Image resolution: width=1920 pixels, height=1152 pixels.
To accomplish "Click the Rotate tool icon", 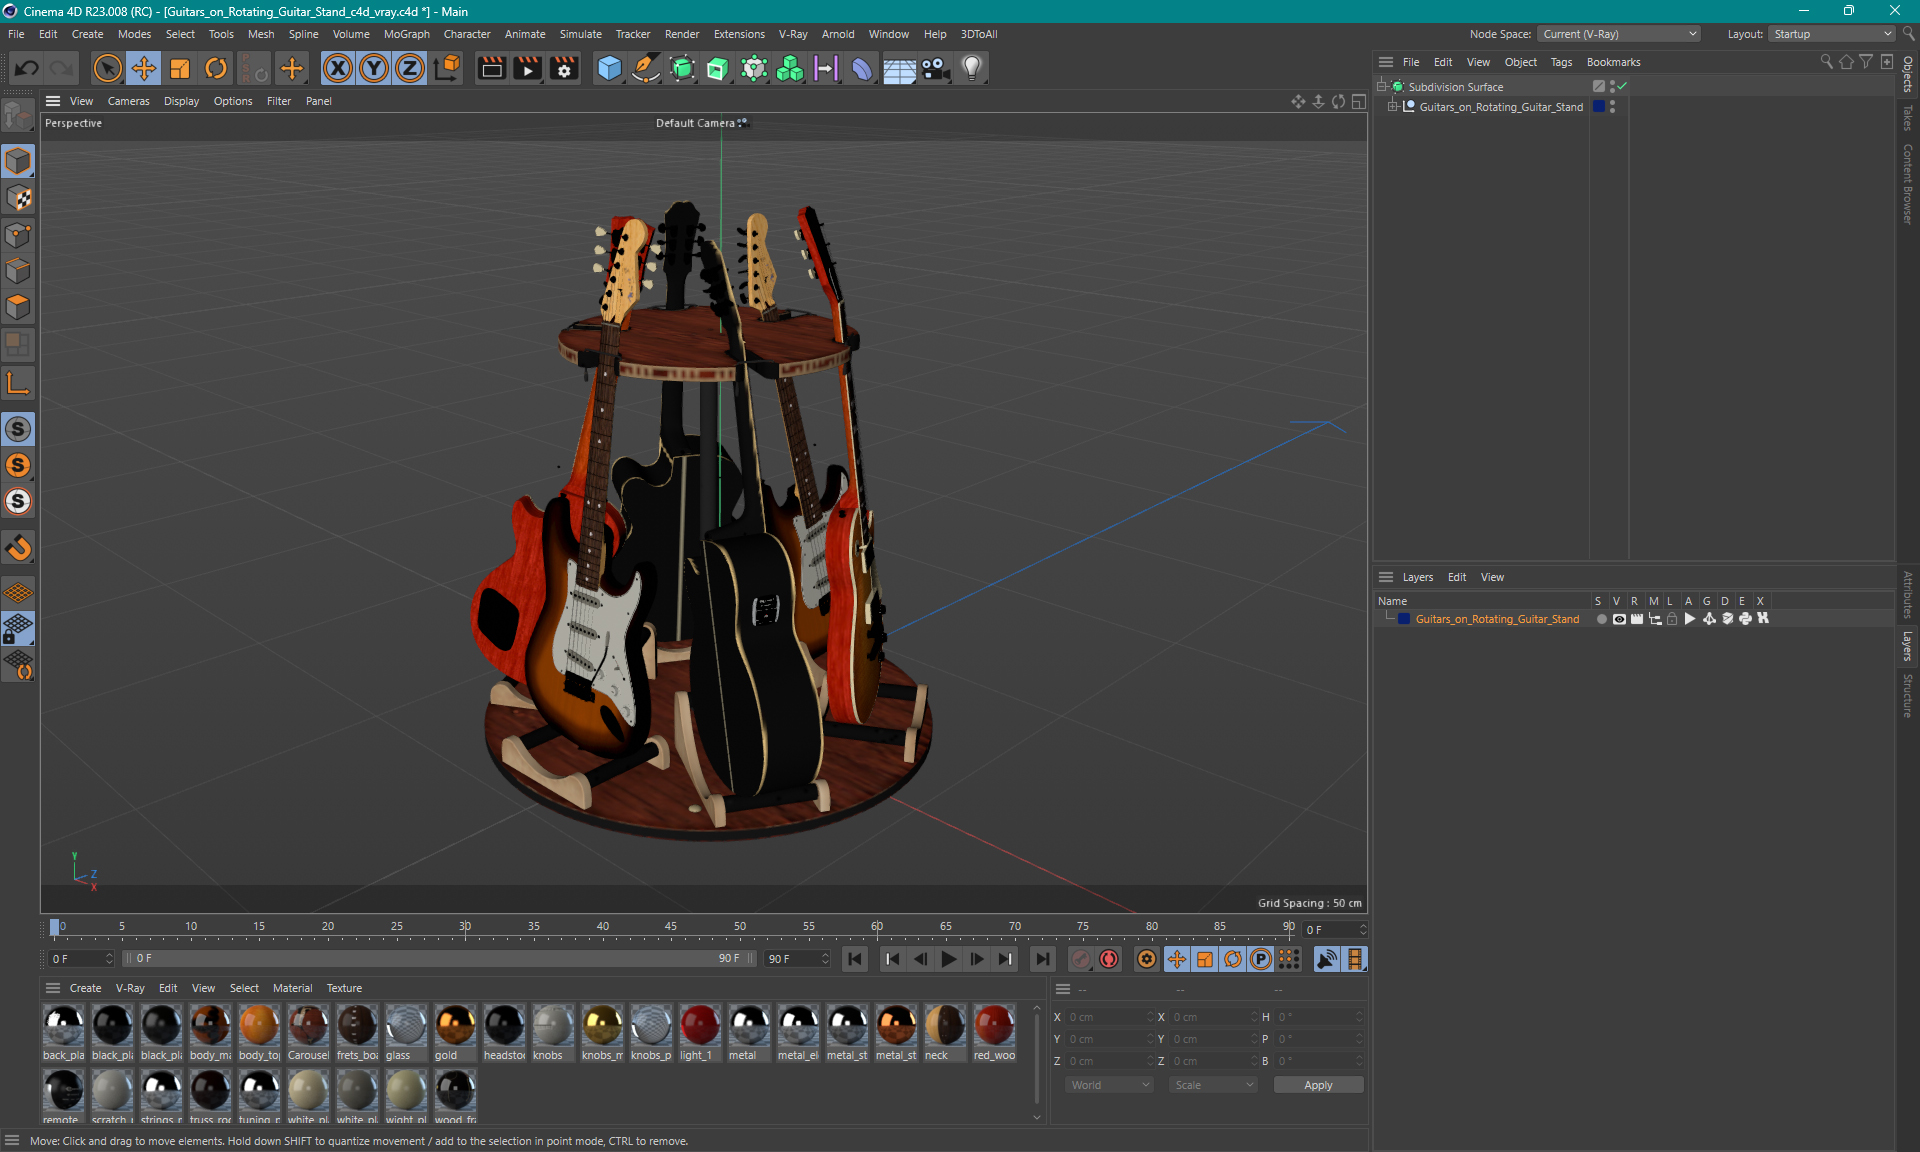I will [215, 67].
